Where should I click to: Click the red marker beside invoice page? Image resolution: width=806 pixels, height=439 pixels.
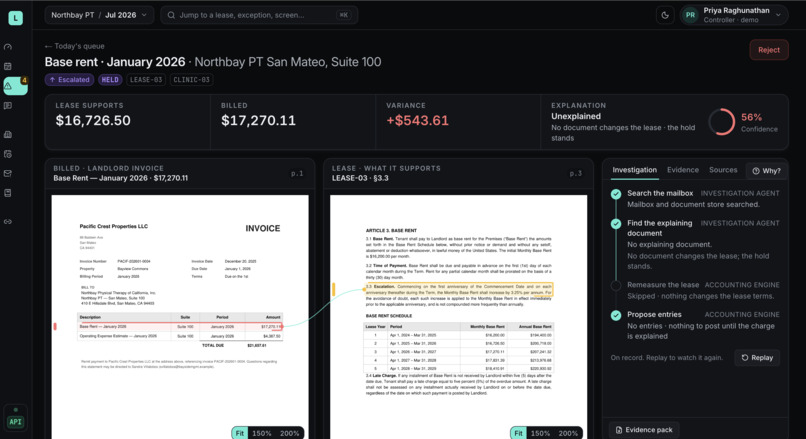click(x=55, y=326)
